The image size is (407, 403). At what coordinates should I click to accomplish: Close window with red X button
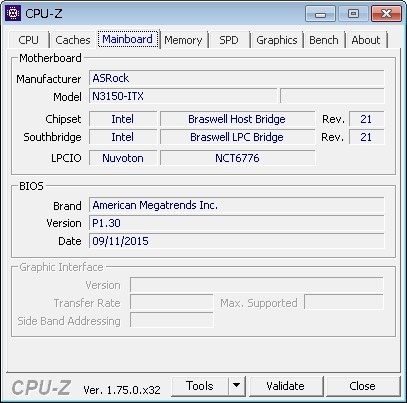[x=386, y=14]
